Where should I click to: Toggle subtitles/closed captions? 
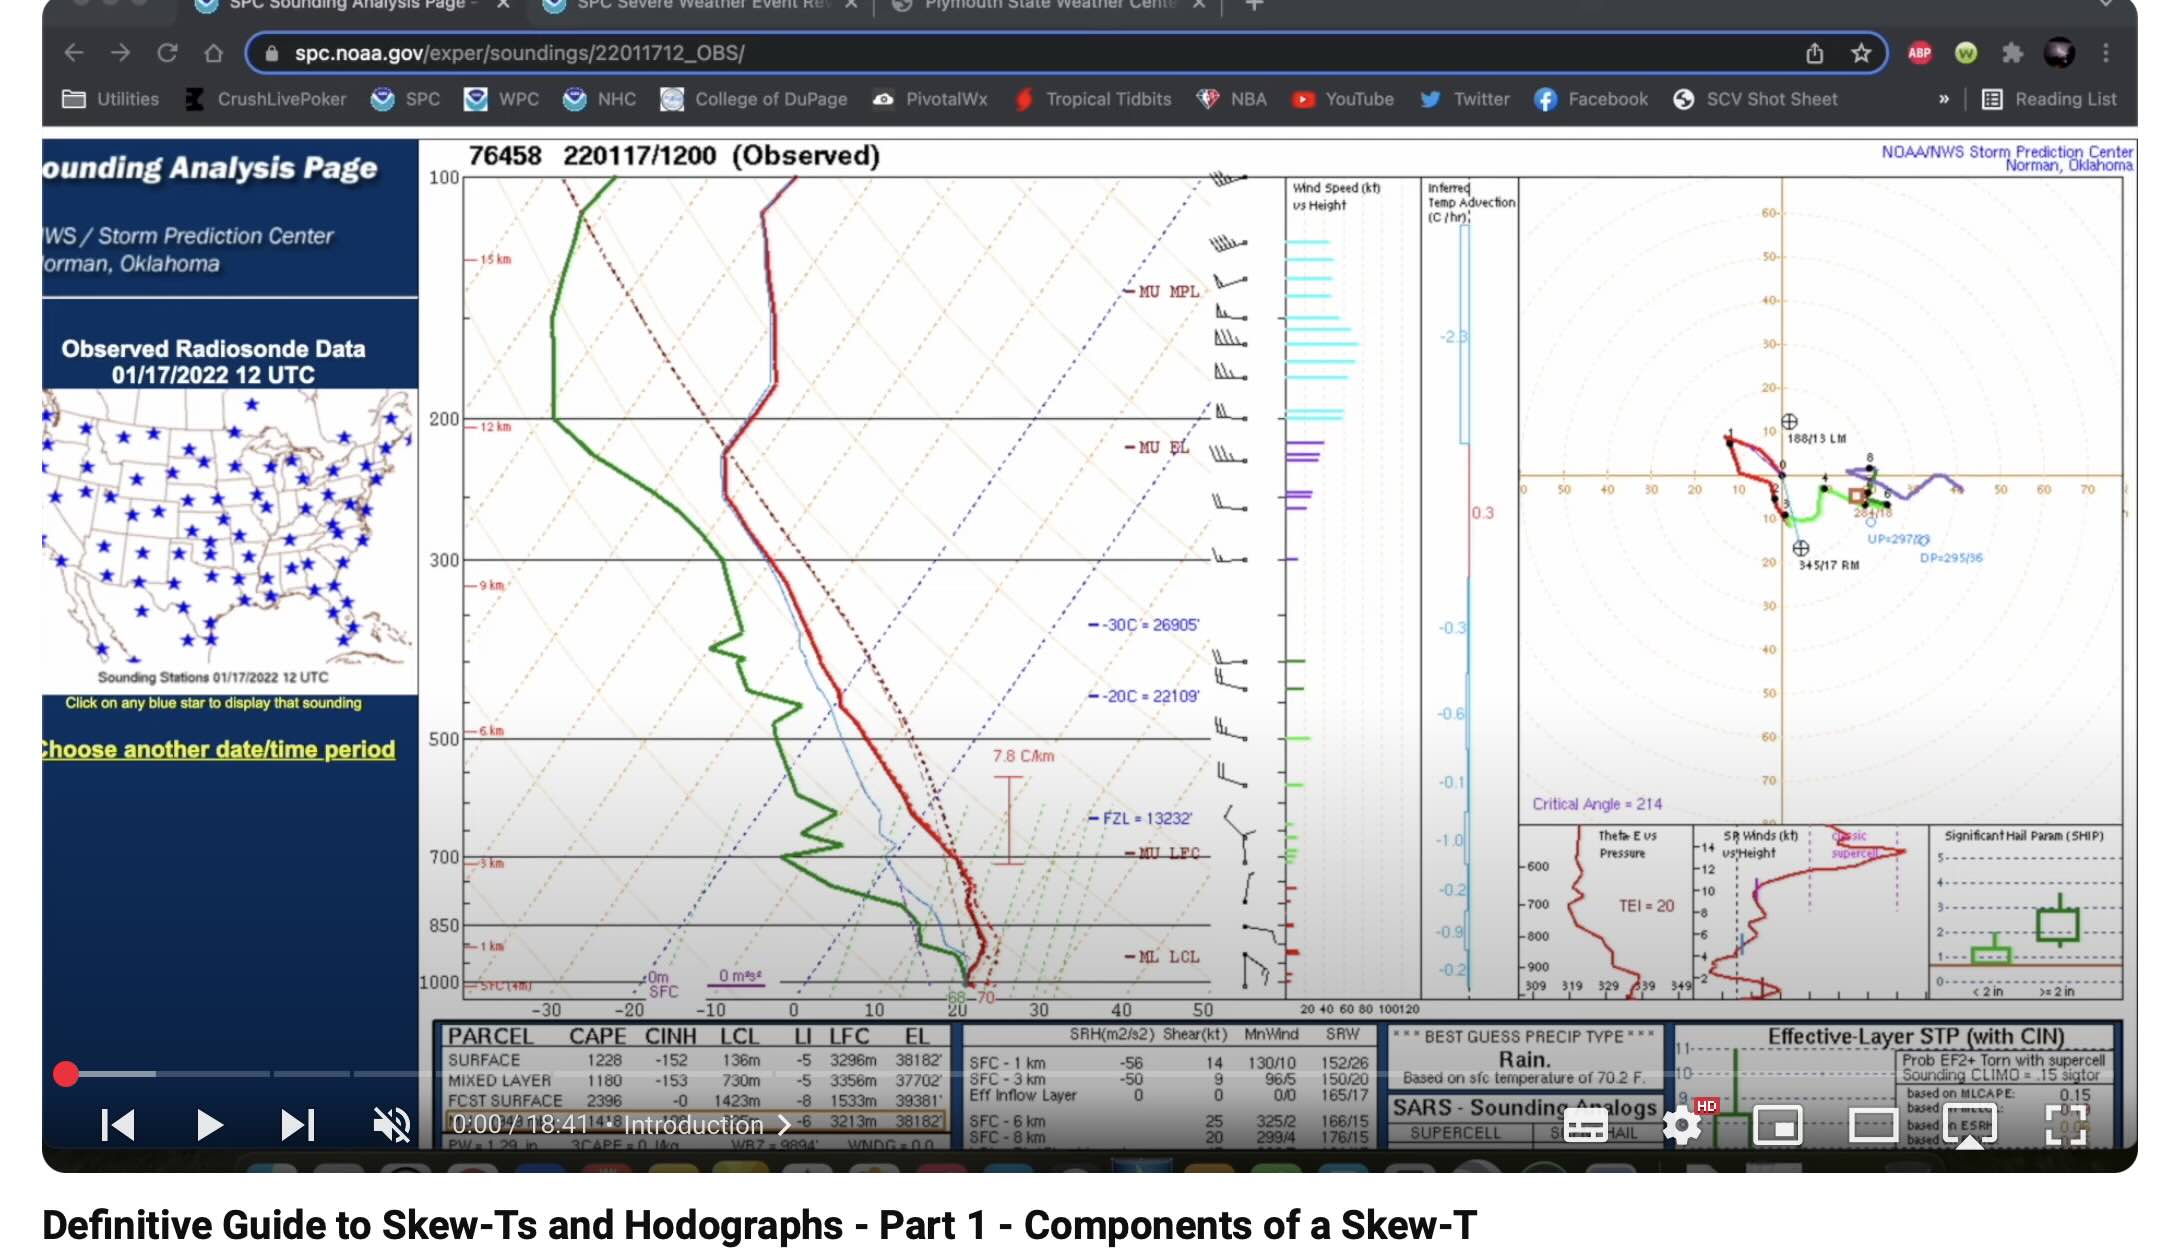click(x=1585, y=1126)
